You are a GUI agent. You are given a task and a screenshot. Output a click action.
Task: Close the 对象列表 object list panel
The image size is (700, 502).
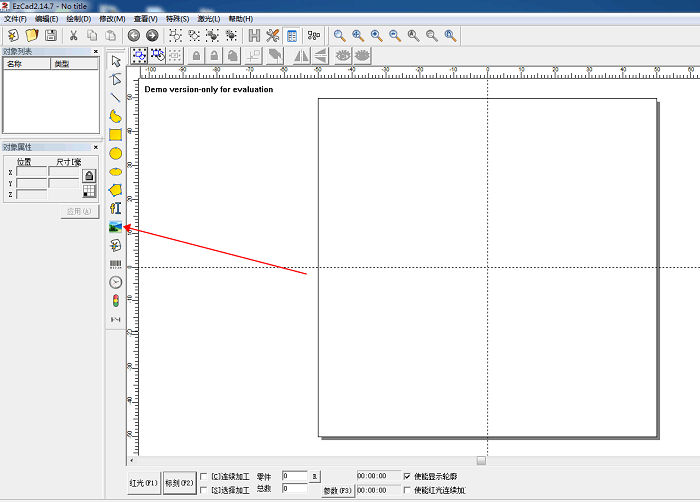coord(96,51)
